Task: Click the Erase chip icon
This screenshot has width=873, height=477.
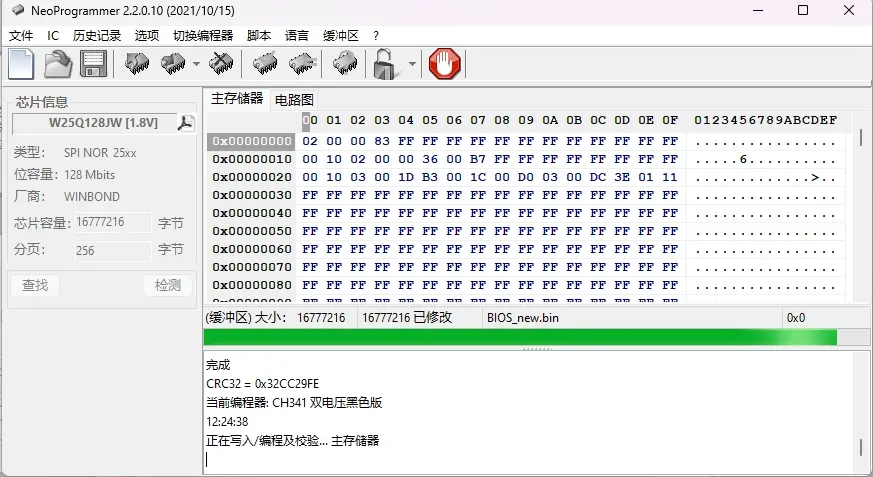Action: (x=221, y=63)
